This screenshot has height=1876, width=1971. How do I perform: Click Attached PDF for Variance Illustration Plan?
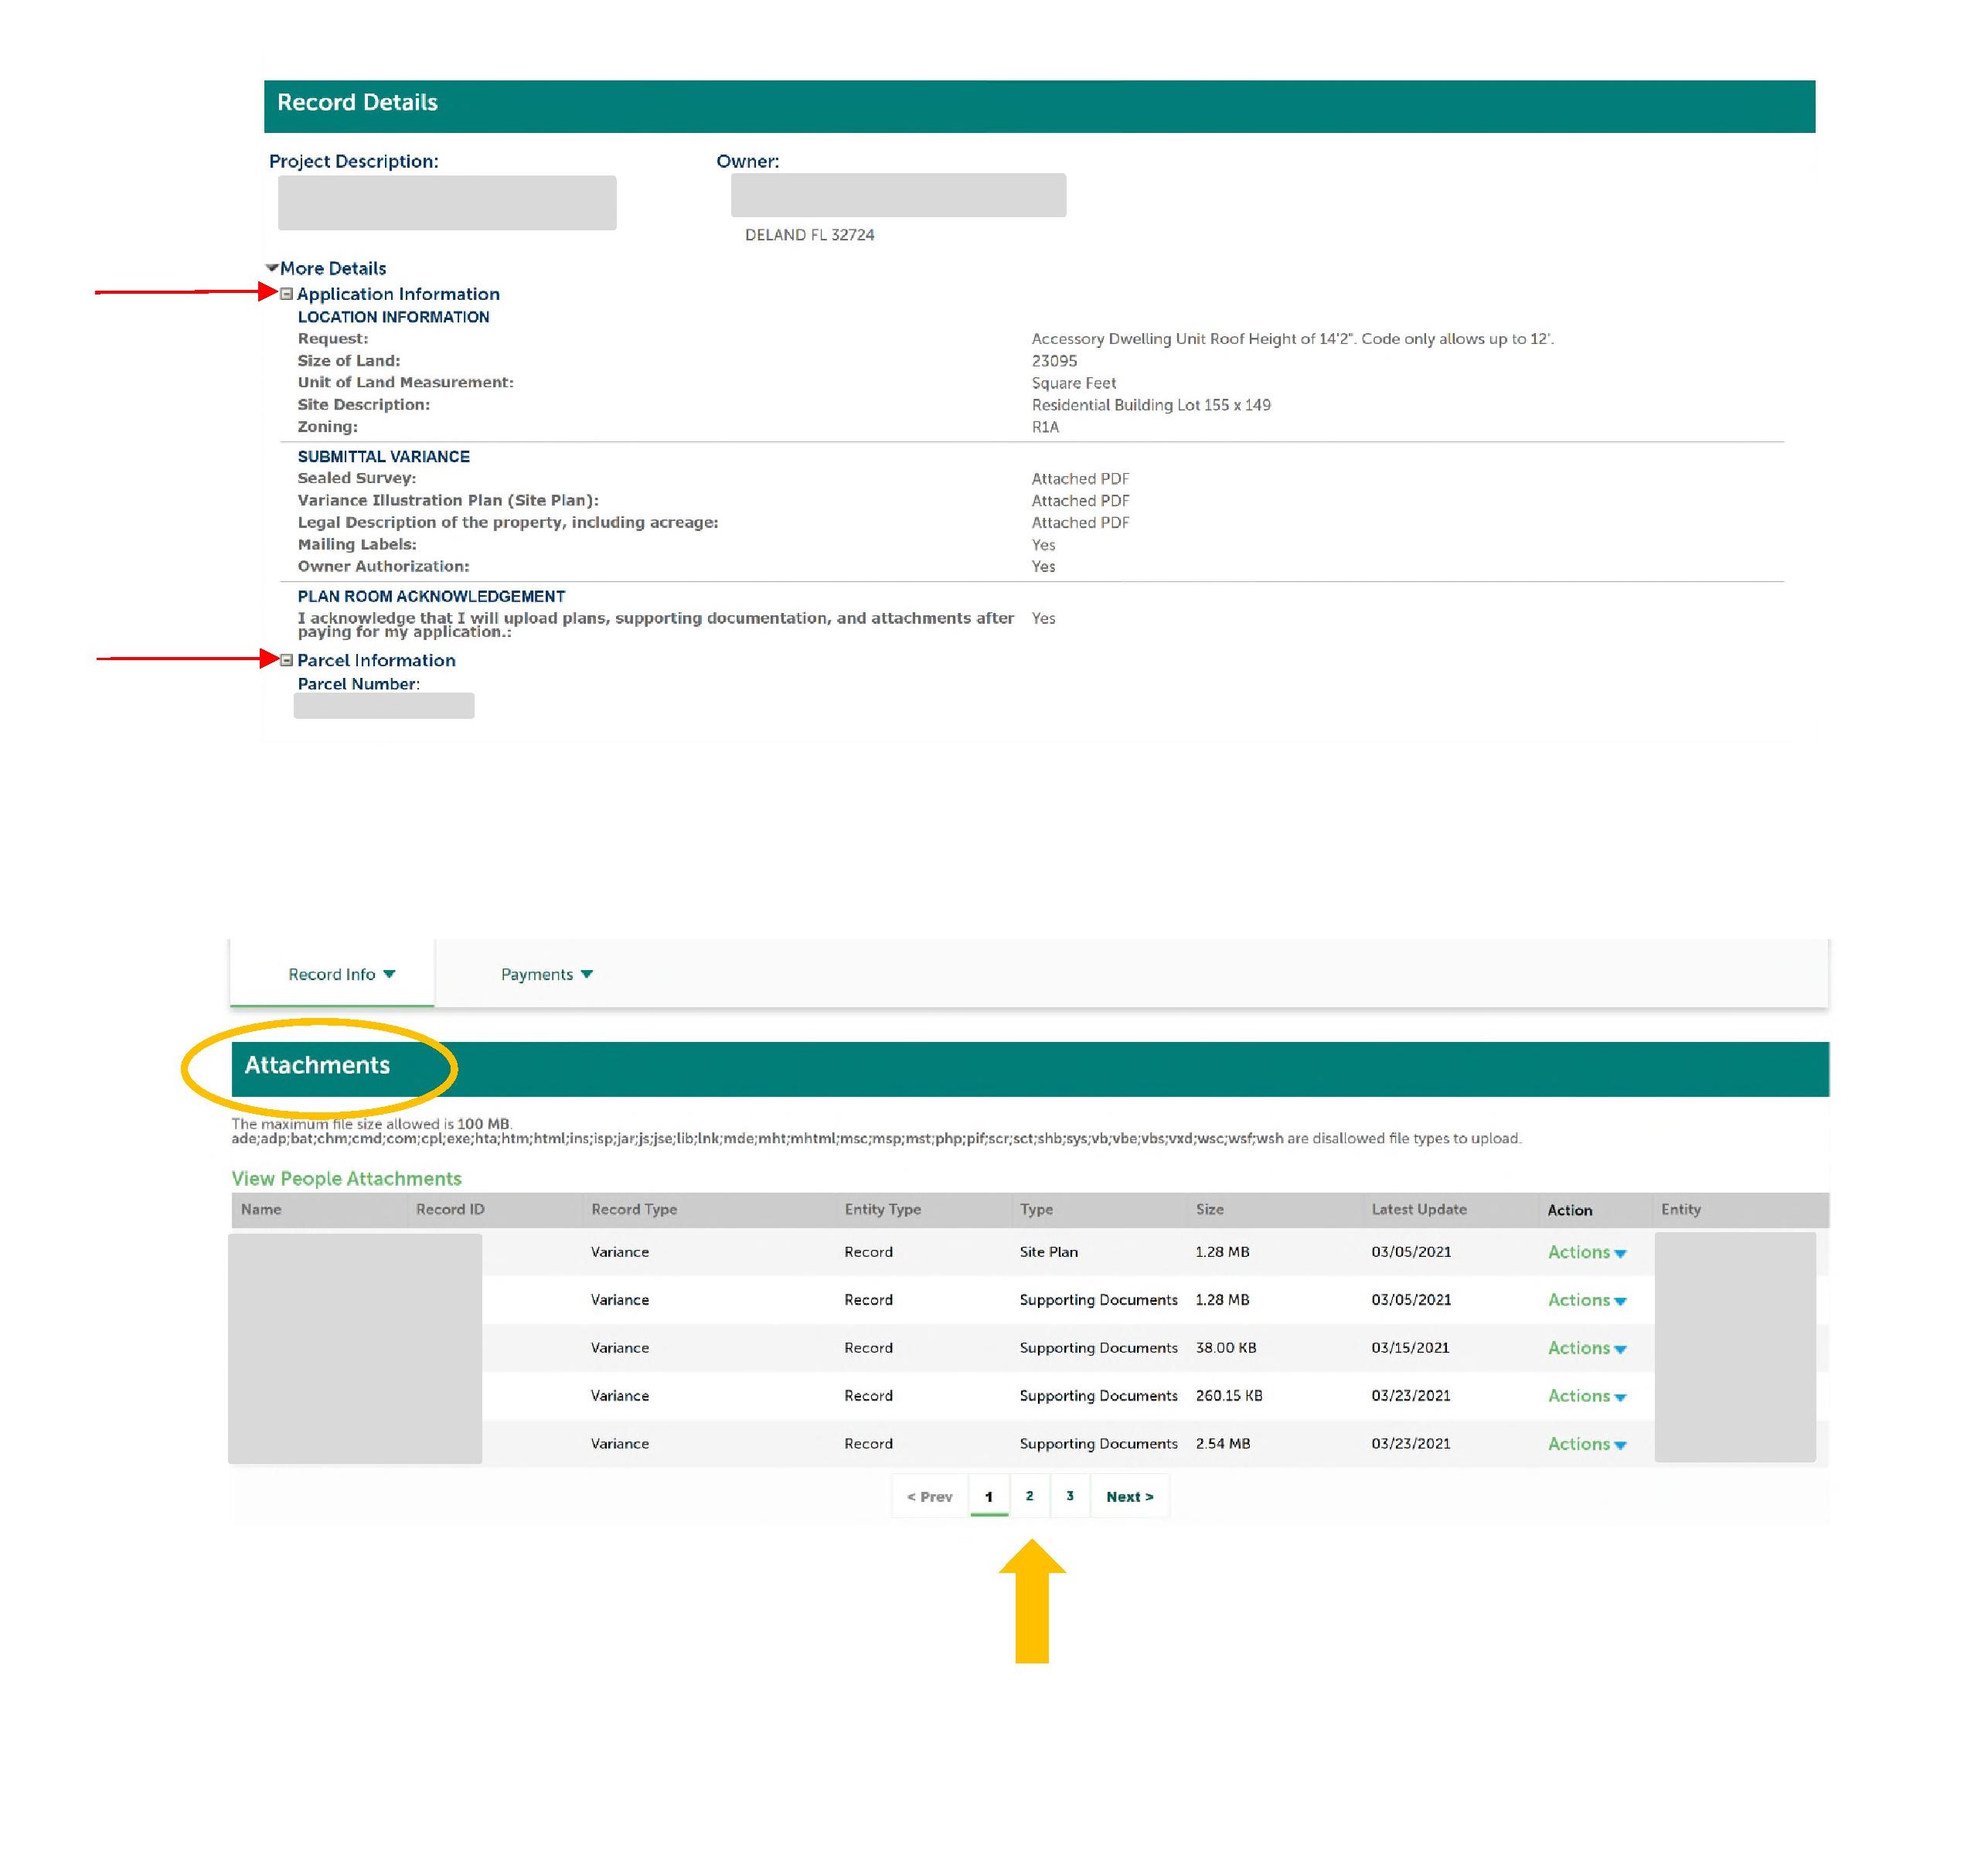(x=1080, y=501)
